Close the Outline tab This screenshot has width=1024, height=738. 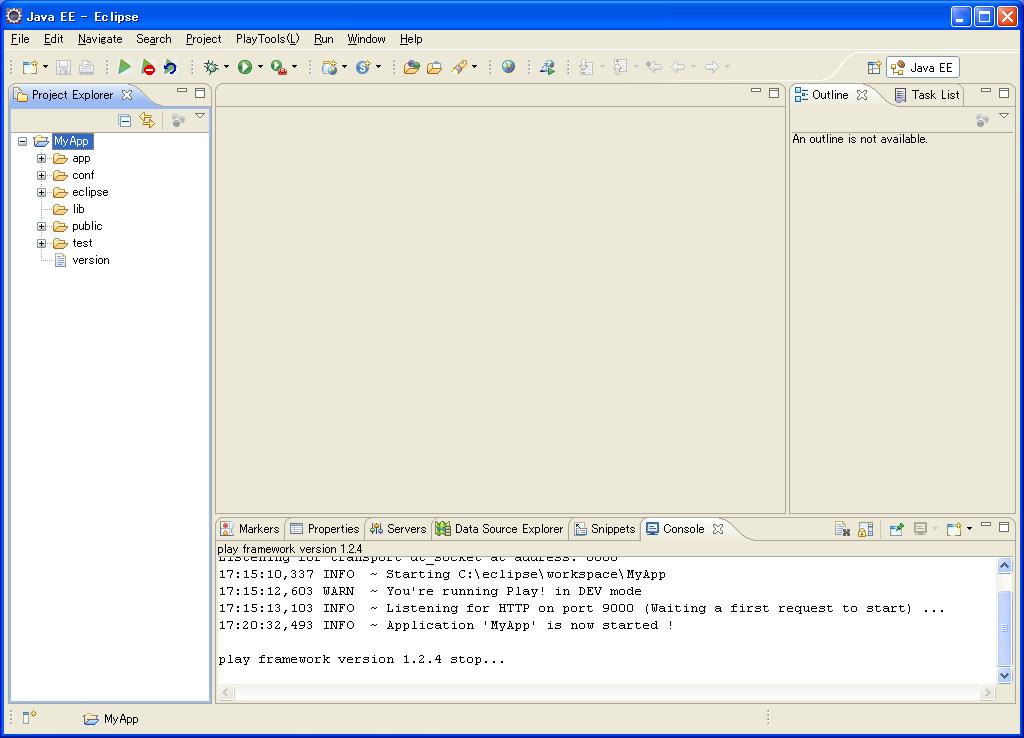pyautogui.click(x=862, y=95)
